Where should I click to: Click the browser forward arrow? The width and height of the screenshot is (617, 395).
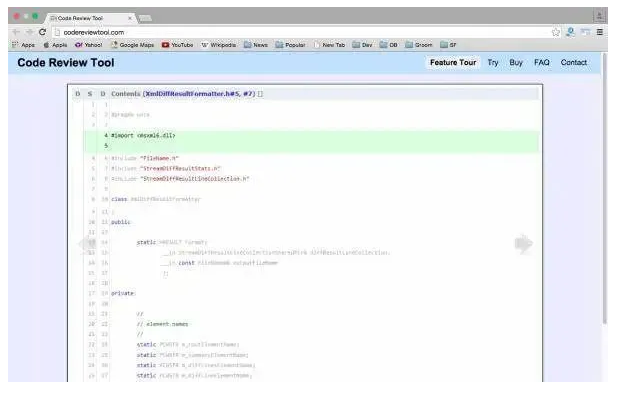[x=30, y=32]
